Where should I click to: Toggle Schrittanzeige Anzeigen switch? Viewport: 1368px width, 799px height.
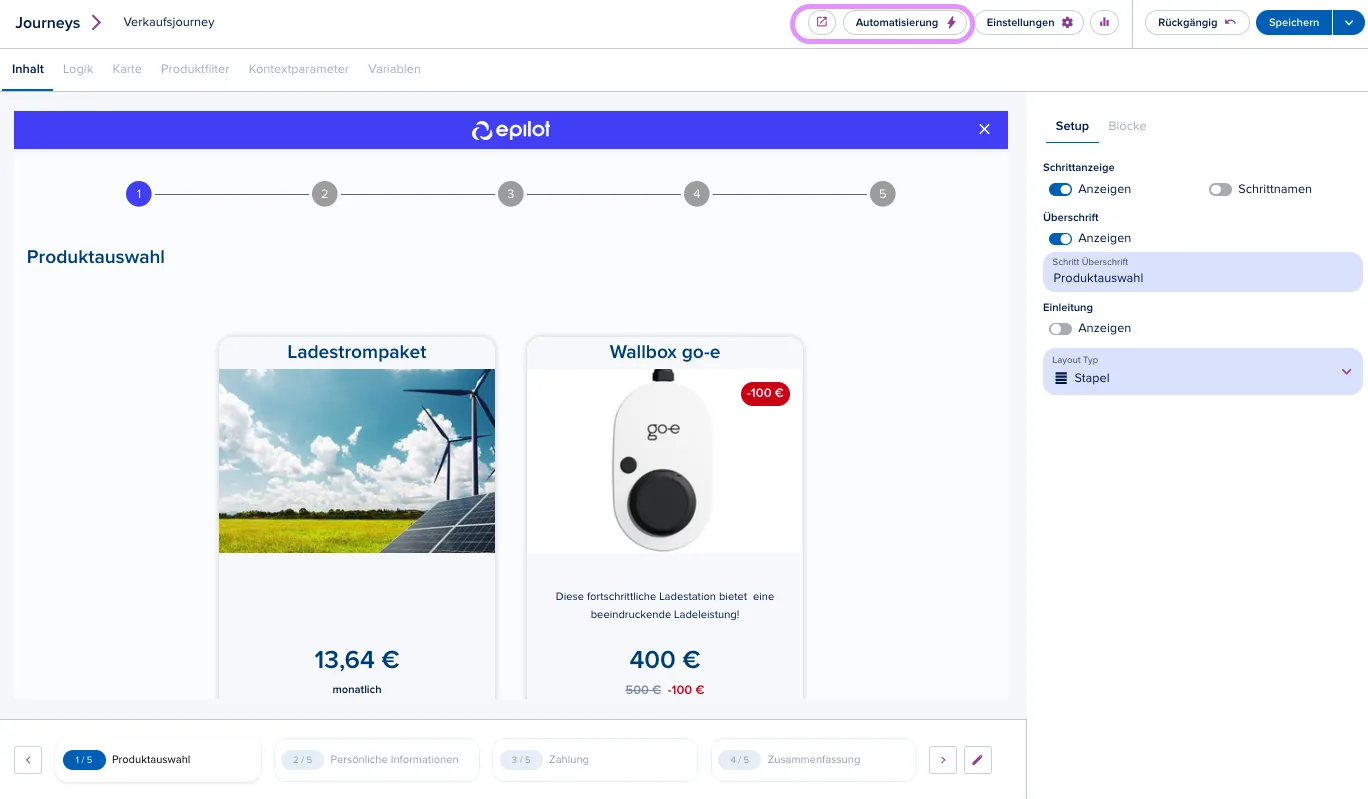coord(1060,189)
